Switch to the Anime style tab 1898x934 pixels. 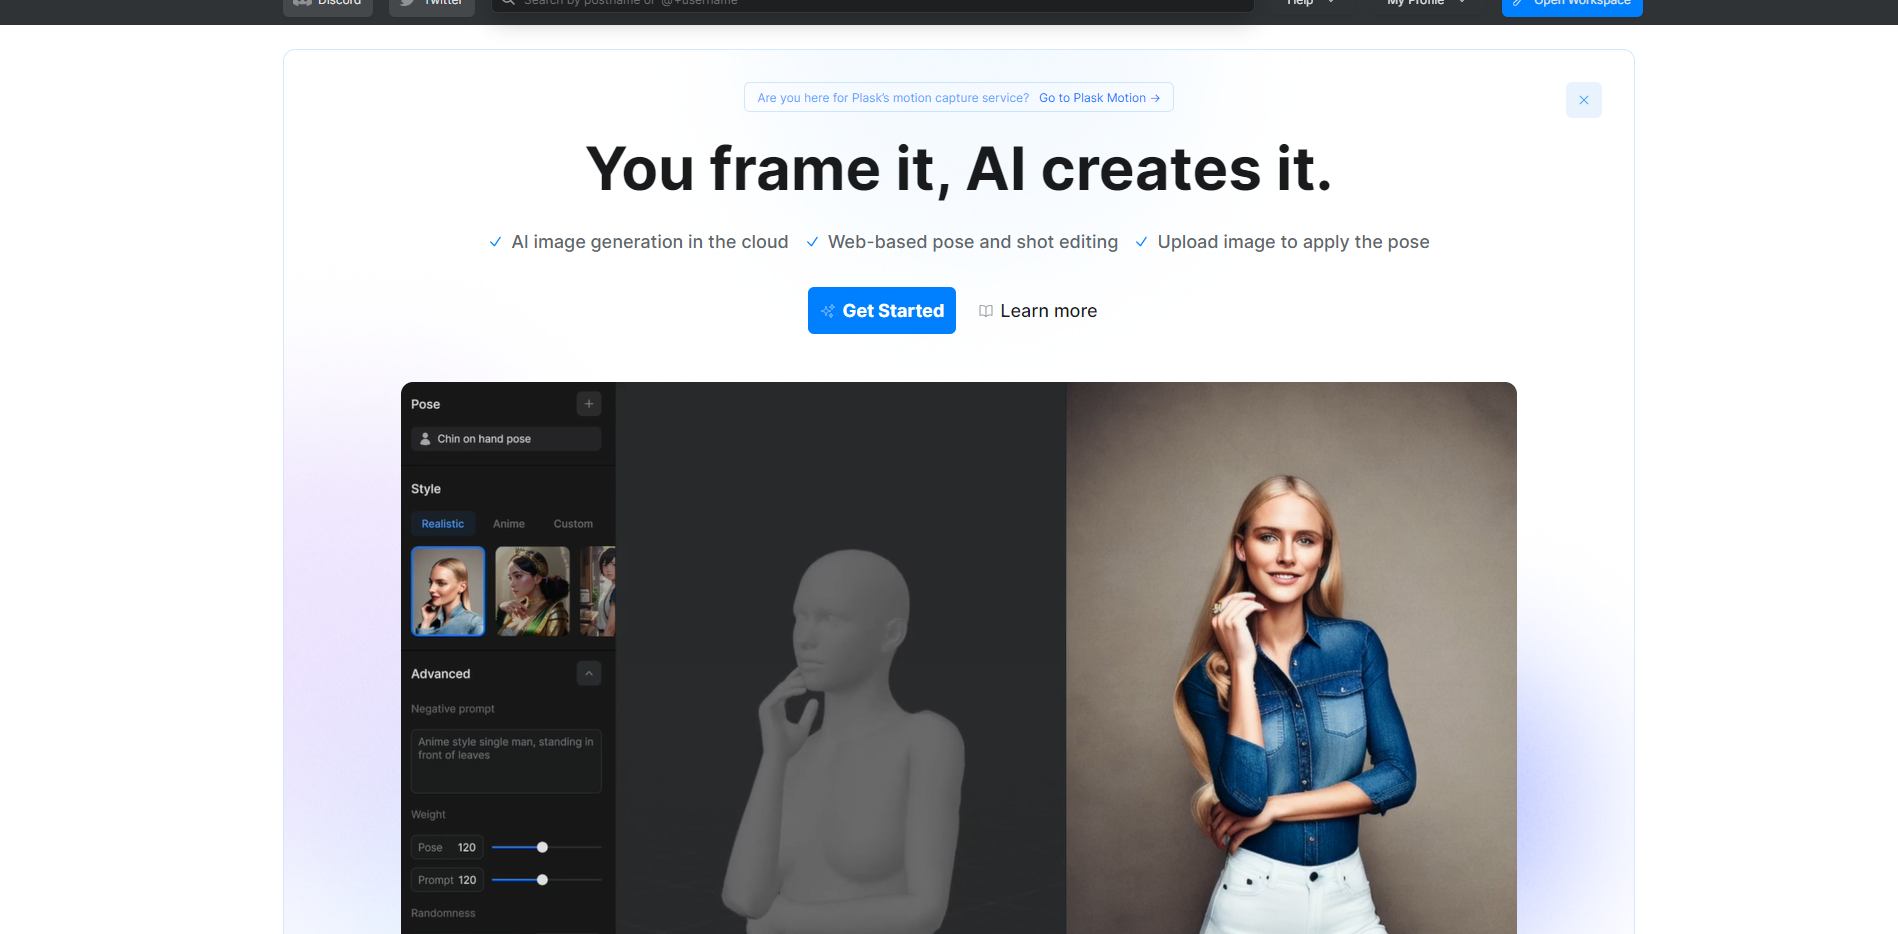click(508, 524)
